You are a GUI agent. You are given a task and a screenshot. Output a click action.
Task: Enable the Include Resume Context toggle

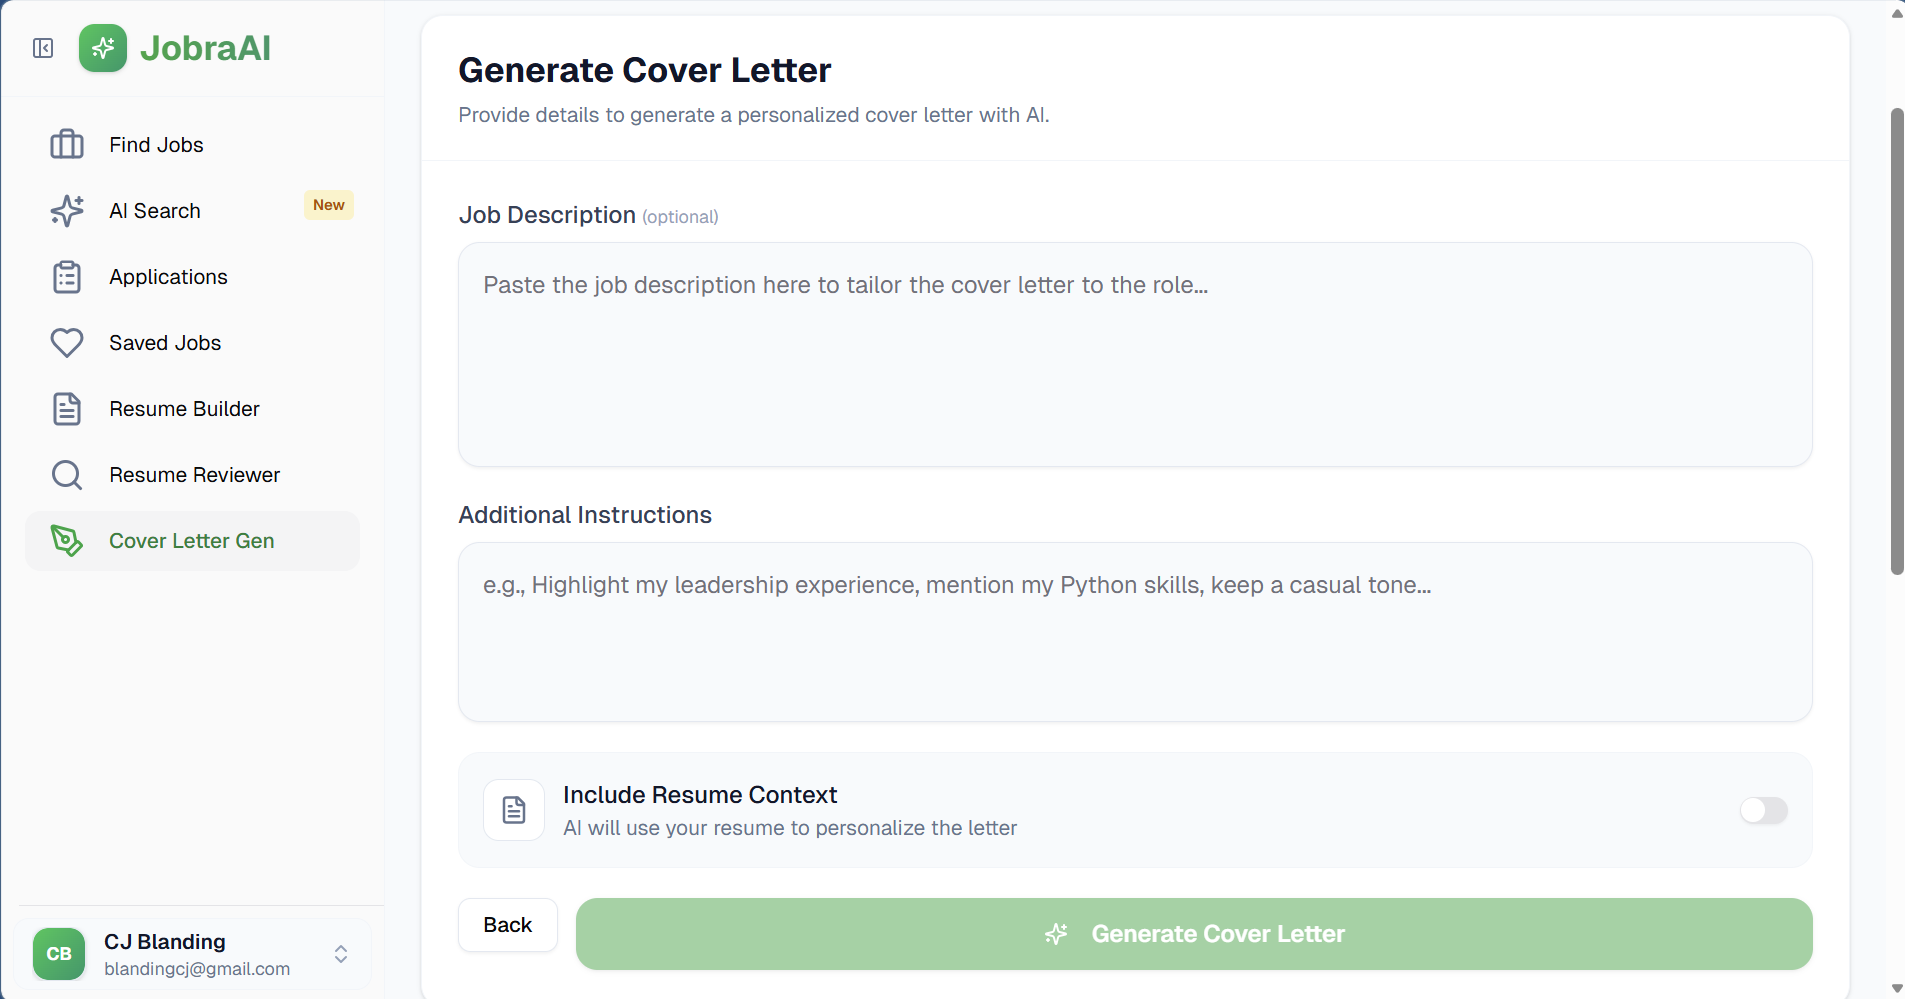(1763, 810)
